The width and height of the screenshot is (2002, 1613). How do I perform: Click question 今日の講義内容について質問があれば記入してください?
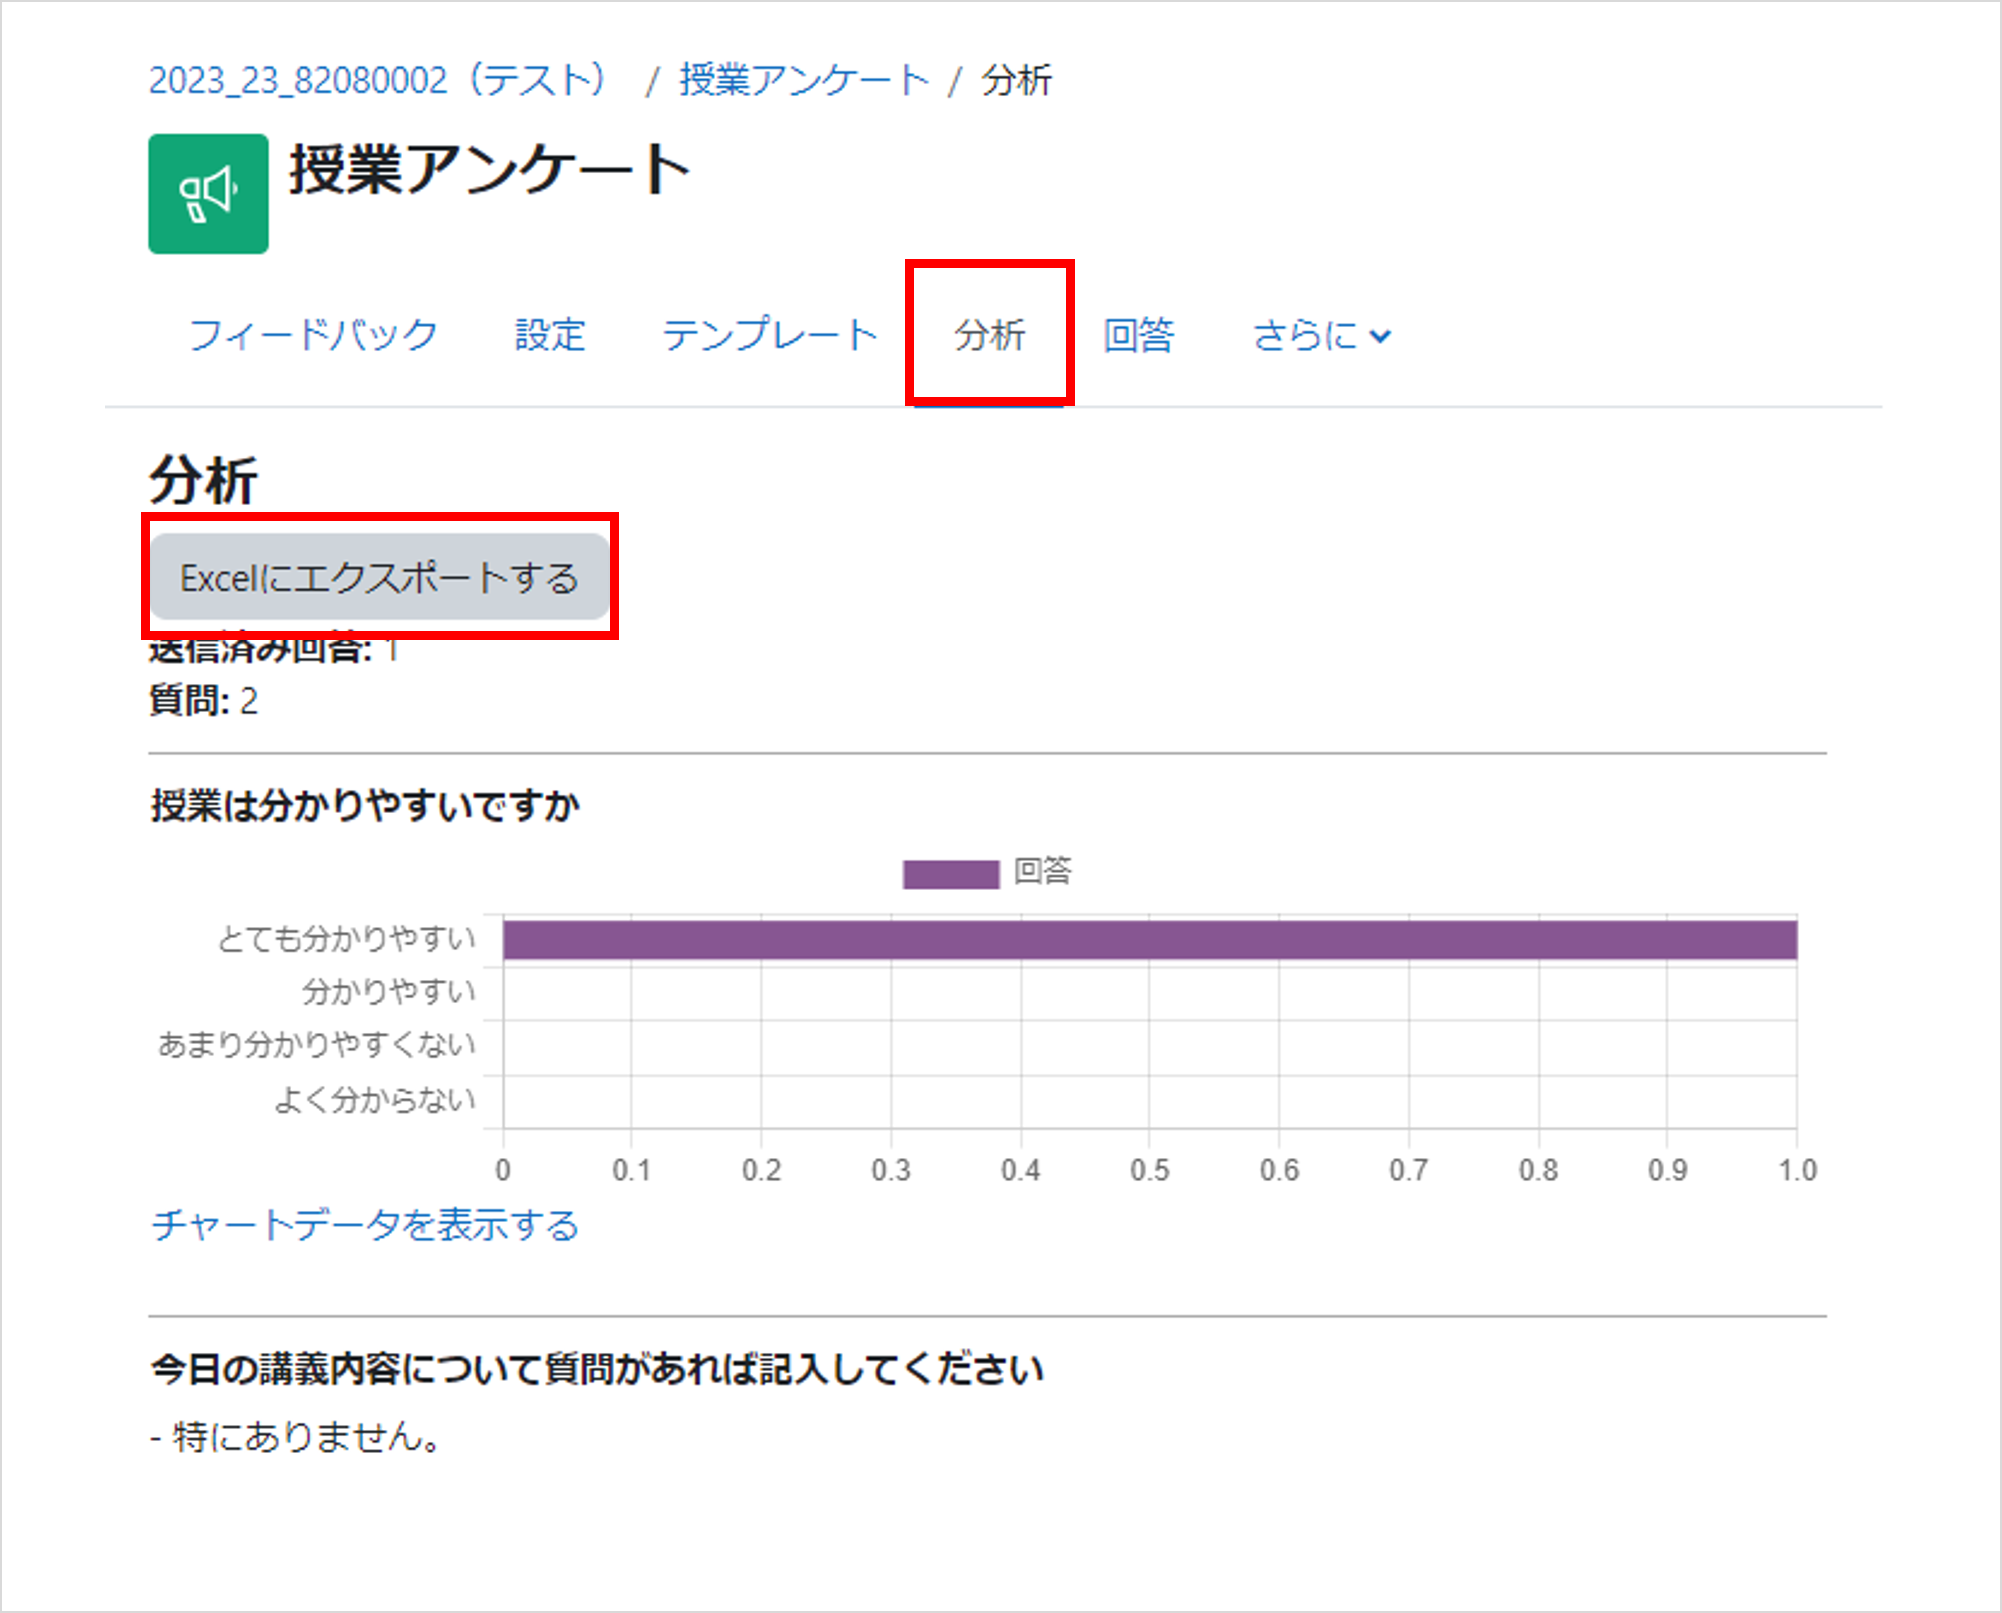pos(597,1368)
